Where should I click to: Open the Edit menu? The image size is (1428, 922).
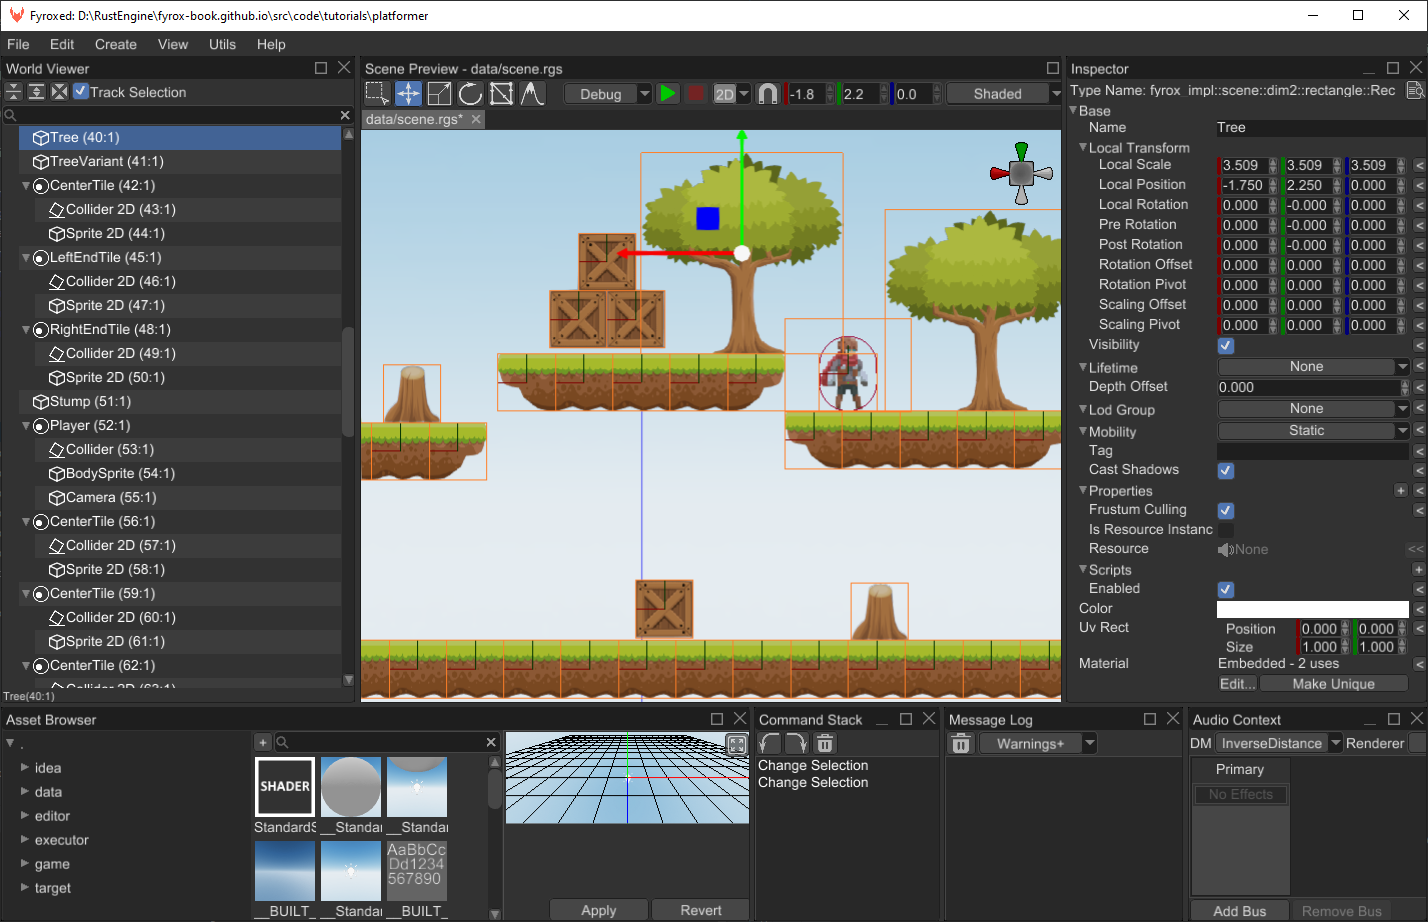[62, 44]
